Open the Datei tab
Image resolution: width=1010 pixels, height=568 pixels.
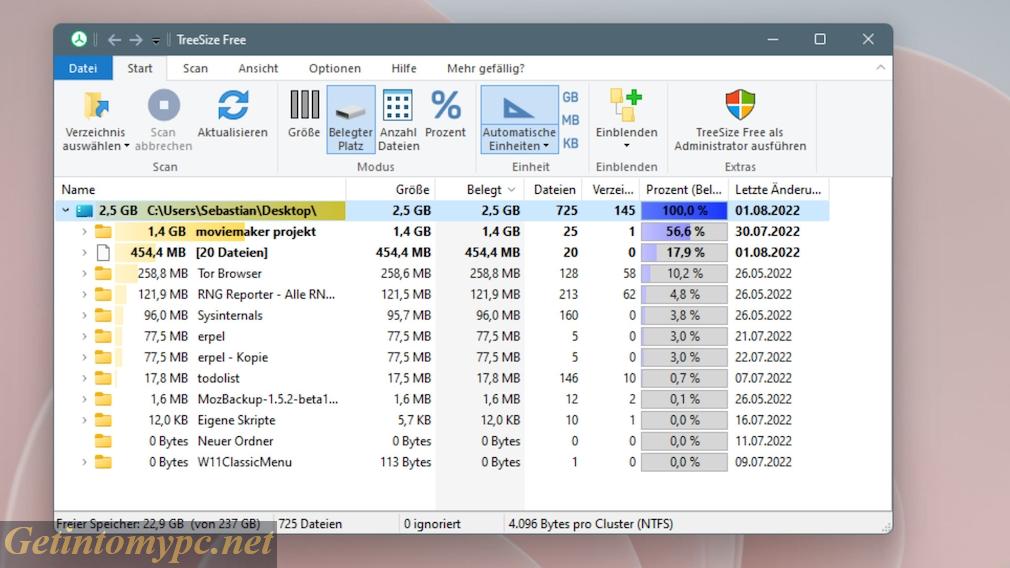tap(83, 68)
